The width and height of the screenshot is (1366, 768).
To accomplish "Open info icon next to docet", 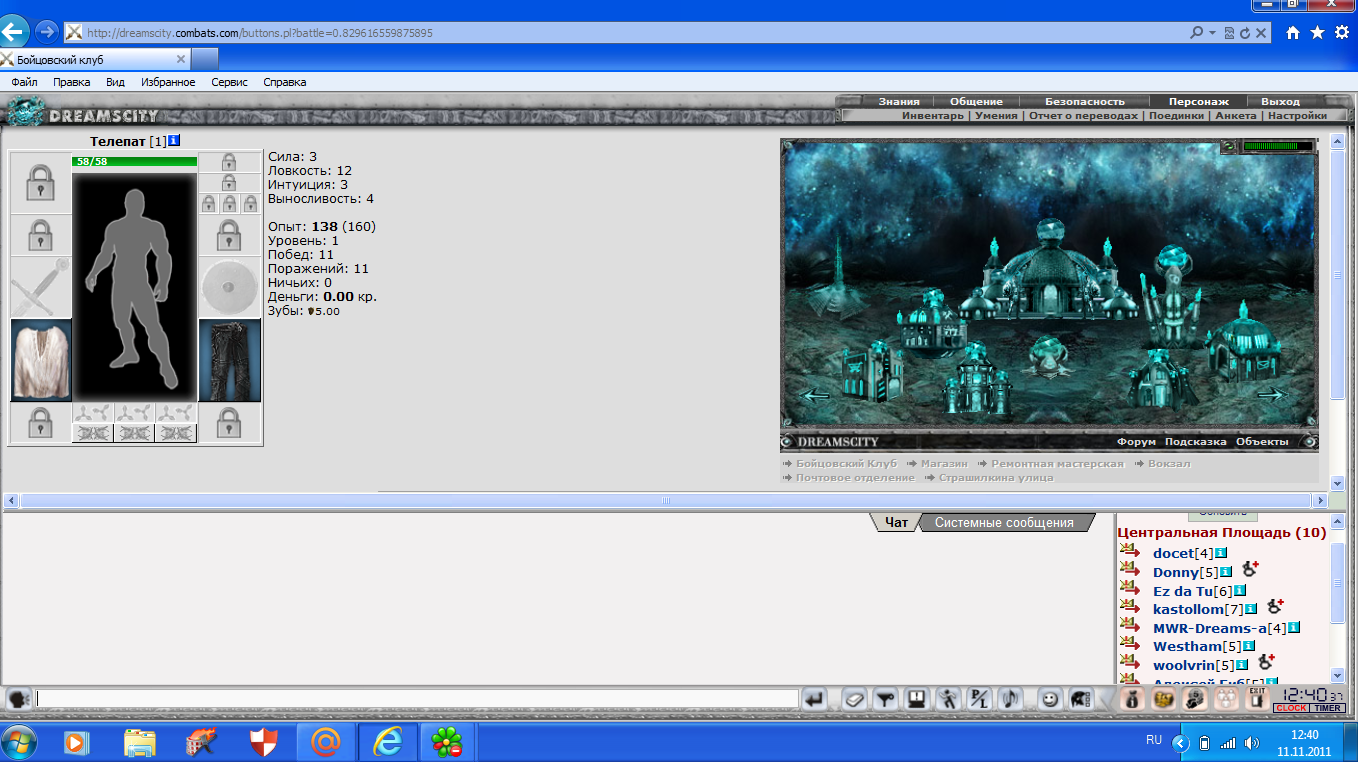I will click(x=1221, y=553).
